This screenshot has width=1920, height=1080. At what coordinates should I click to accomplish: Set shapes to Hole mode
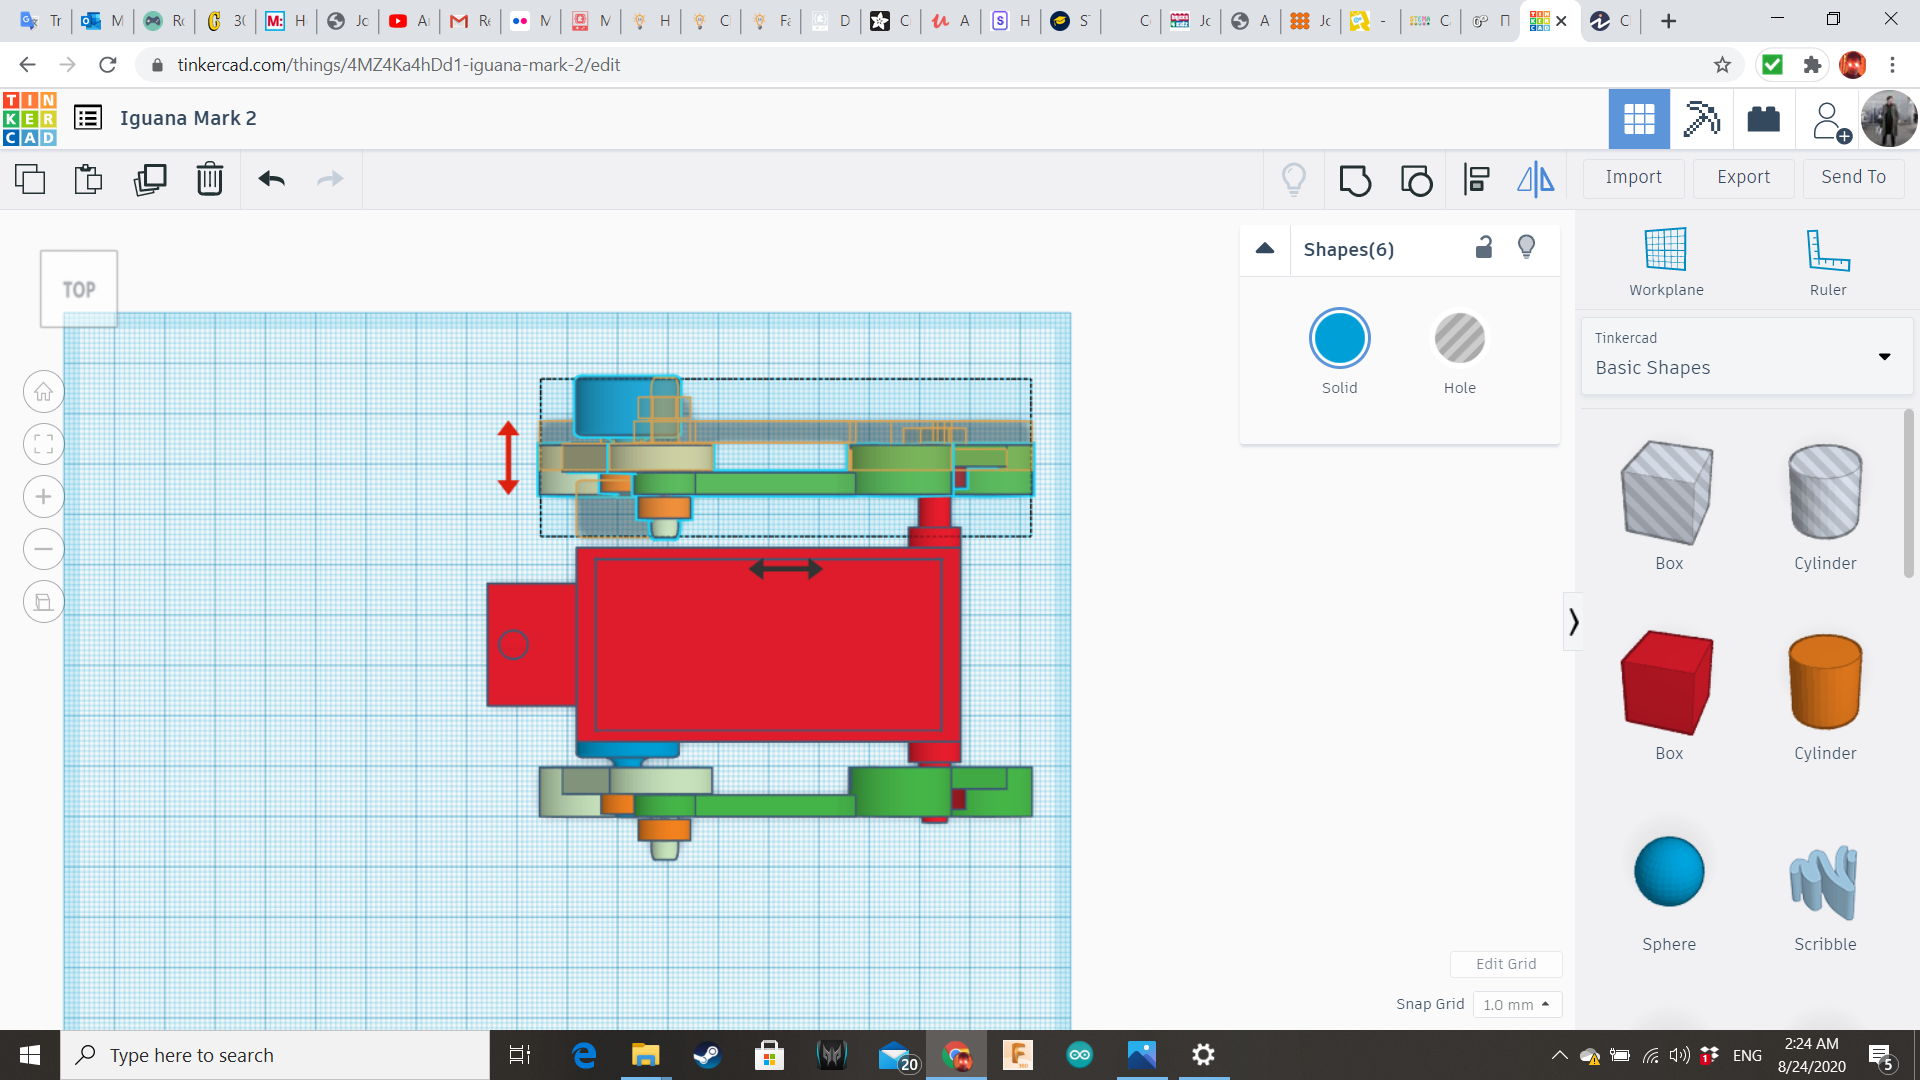1459,340
